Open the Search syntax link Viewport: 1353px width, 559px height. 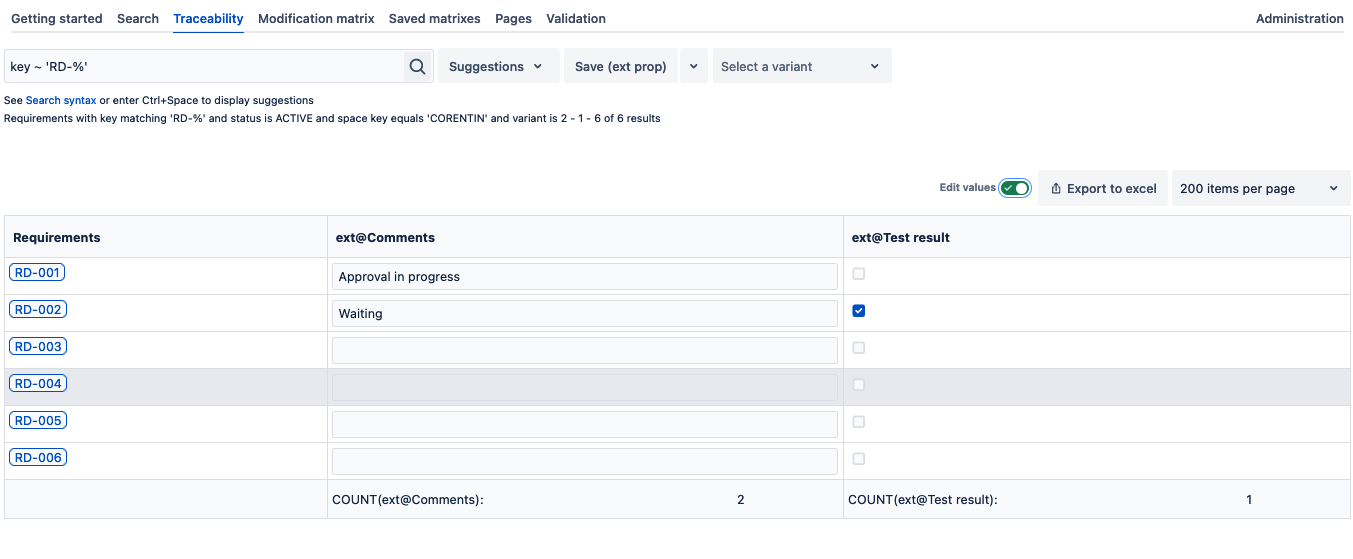[61, 101]
